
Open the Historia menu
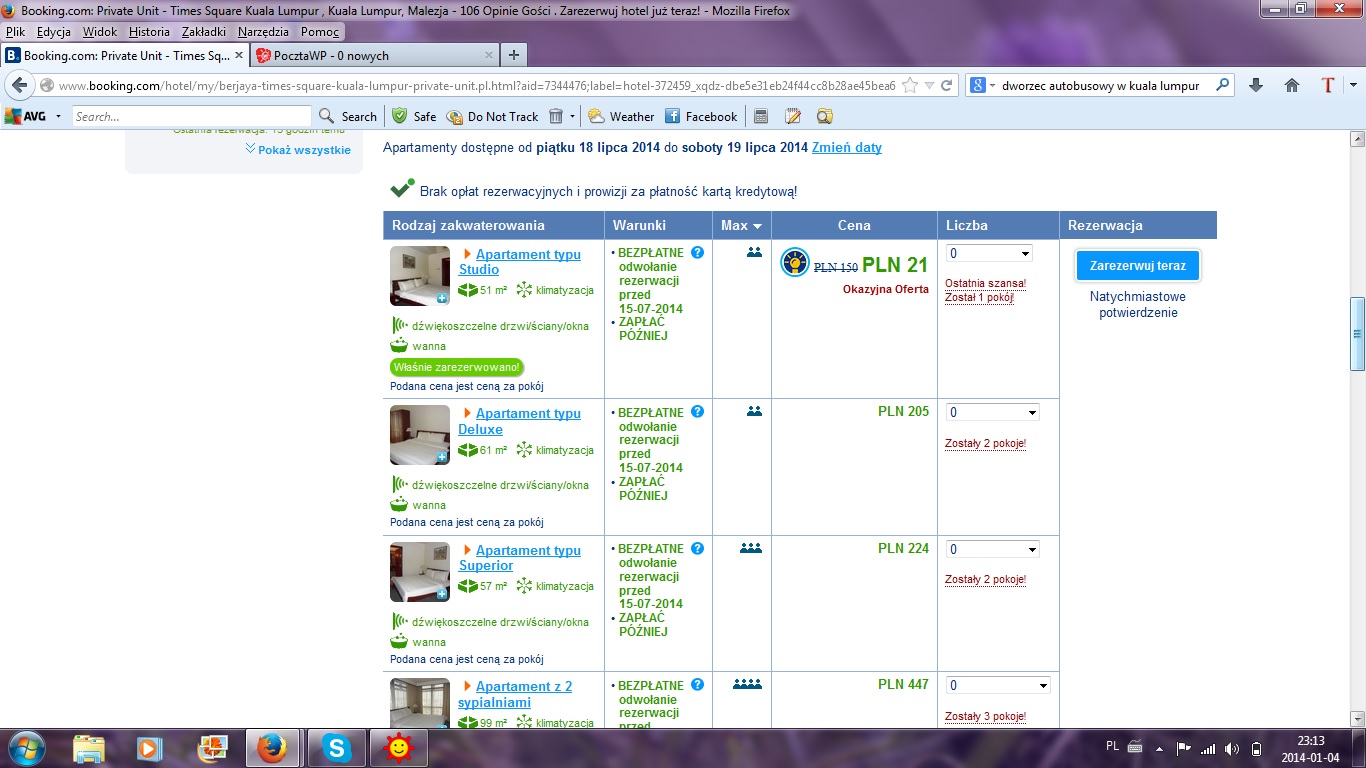[149, 31]
